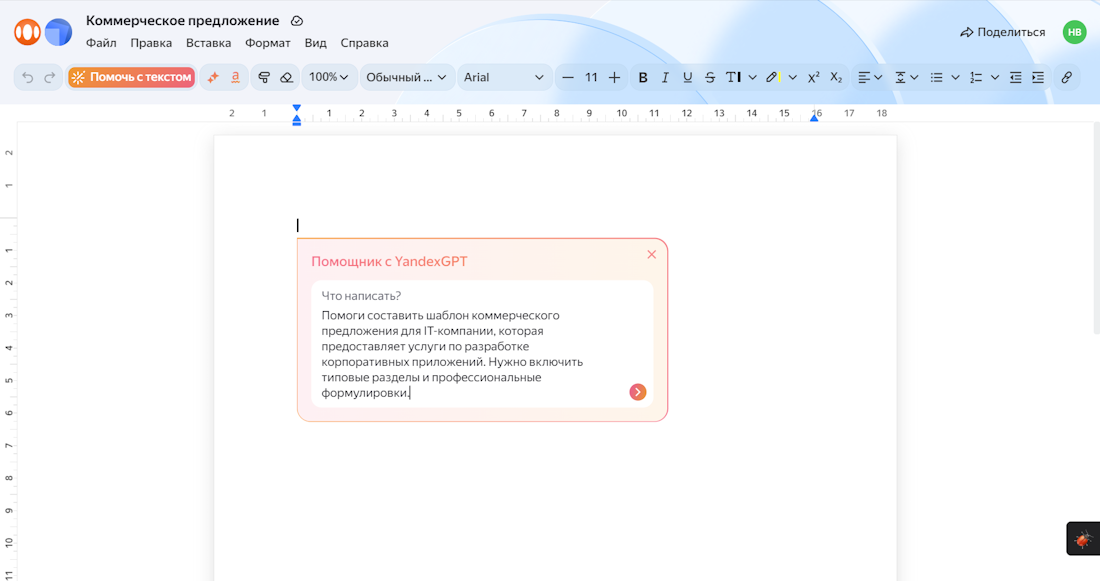
Task: Click inside the 'Что написать?' prompt field
Action: pos(482,344)
